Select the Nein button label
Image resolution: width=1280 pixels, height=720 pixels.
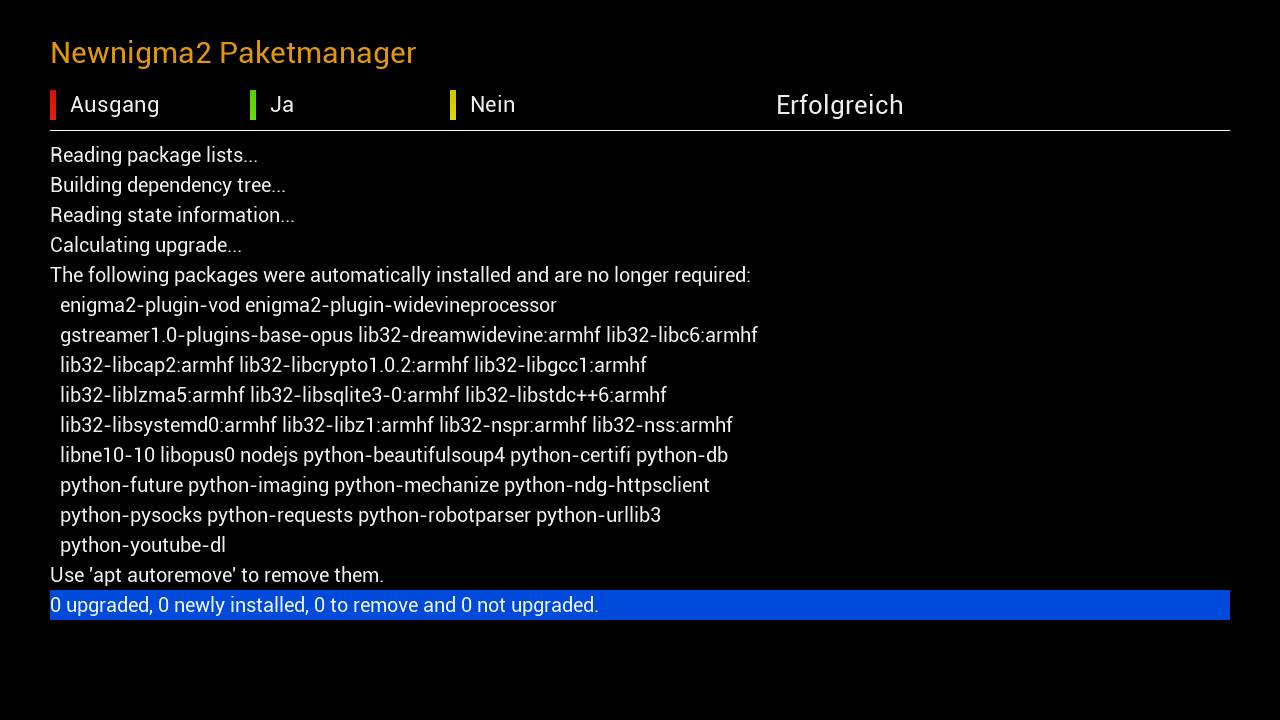coord(492,105)
